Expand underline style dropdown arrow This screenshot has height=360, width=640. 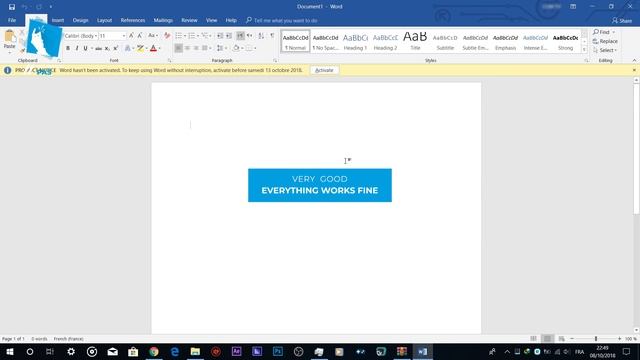tap(91, 48)
